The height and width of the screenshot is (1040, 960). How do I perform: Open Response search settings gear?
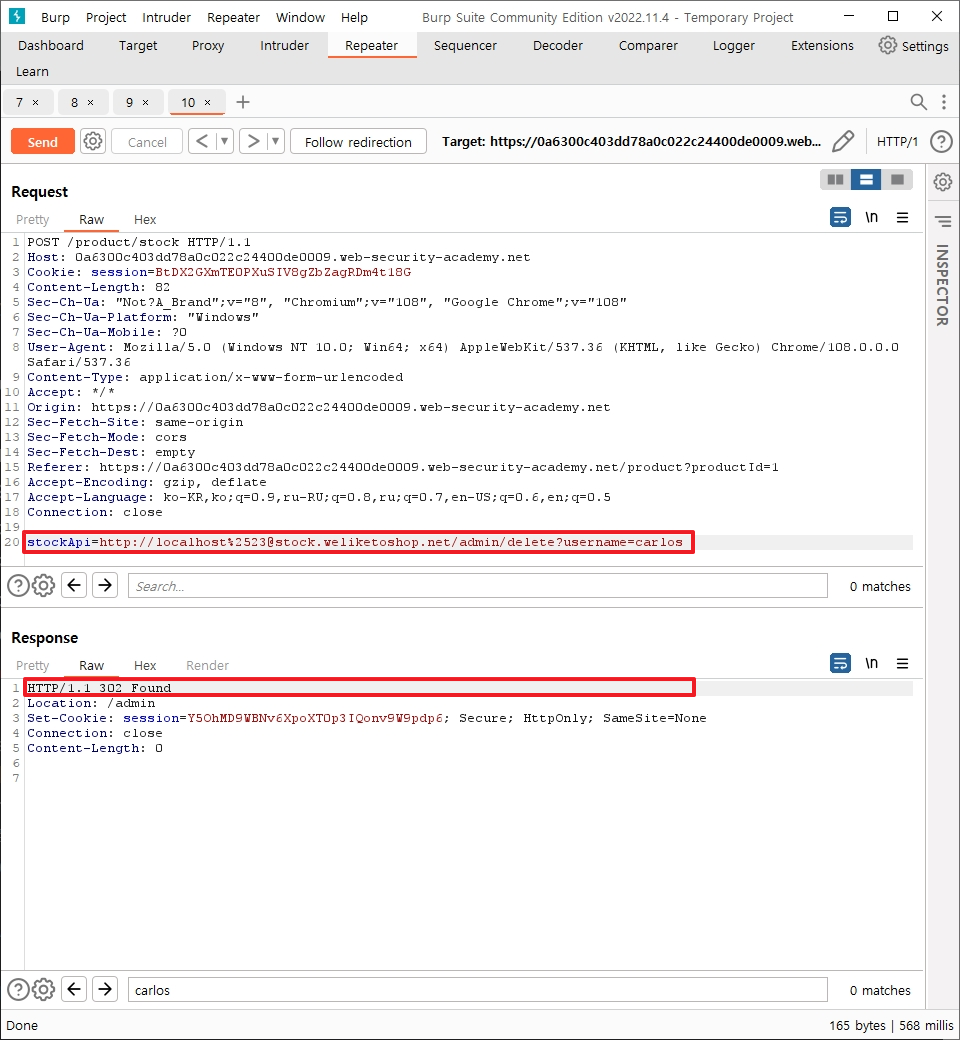44,990
